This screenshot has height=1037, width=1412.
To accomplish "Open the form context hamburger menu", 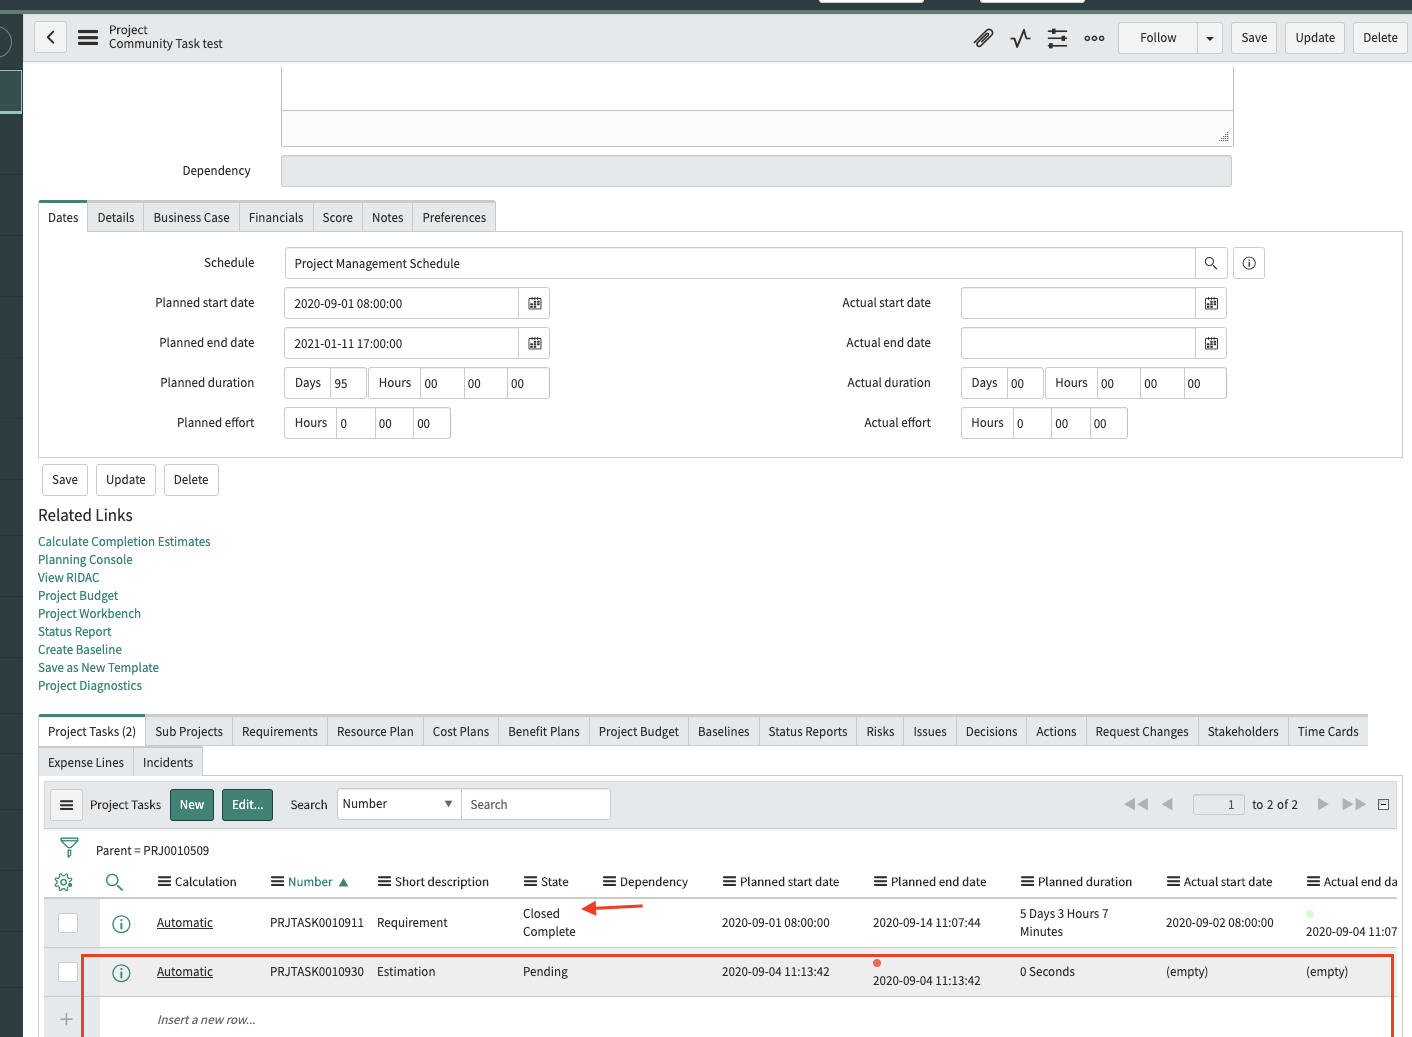I will pos(88,38).
